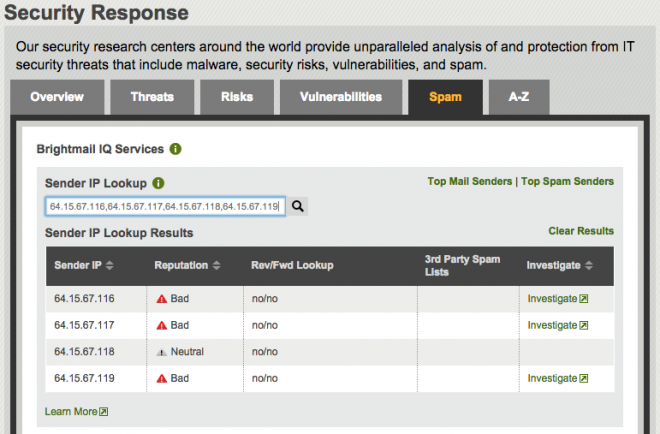The width and height of the screenshot is (660, 434).
Task: Open the A-Z tab
Action: (x=519, y=97)
